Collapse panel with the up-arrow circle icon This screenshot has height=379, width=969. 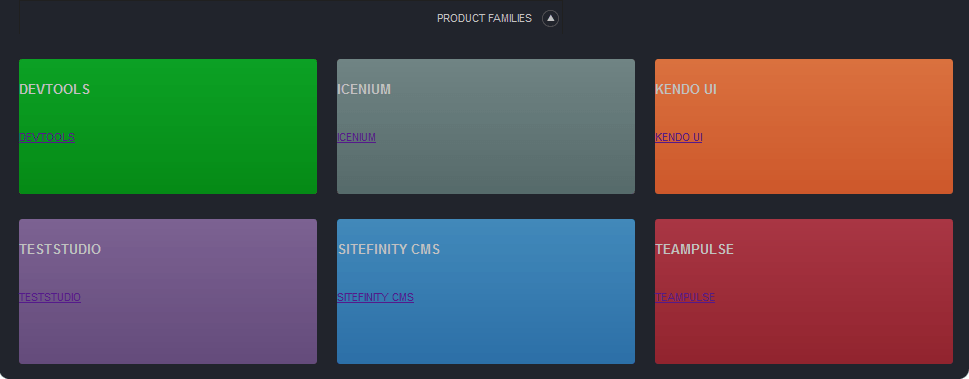[550, 19]
